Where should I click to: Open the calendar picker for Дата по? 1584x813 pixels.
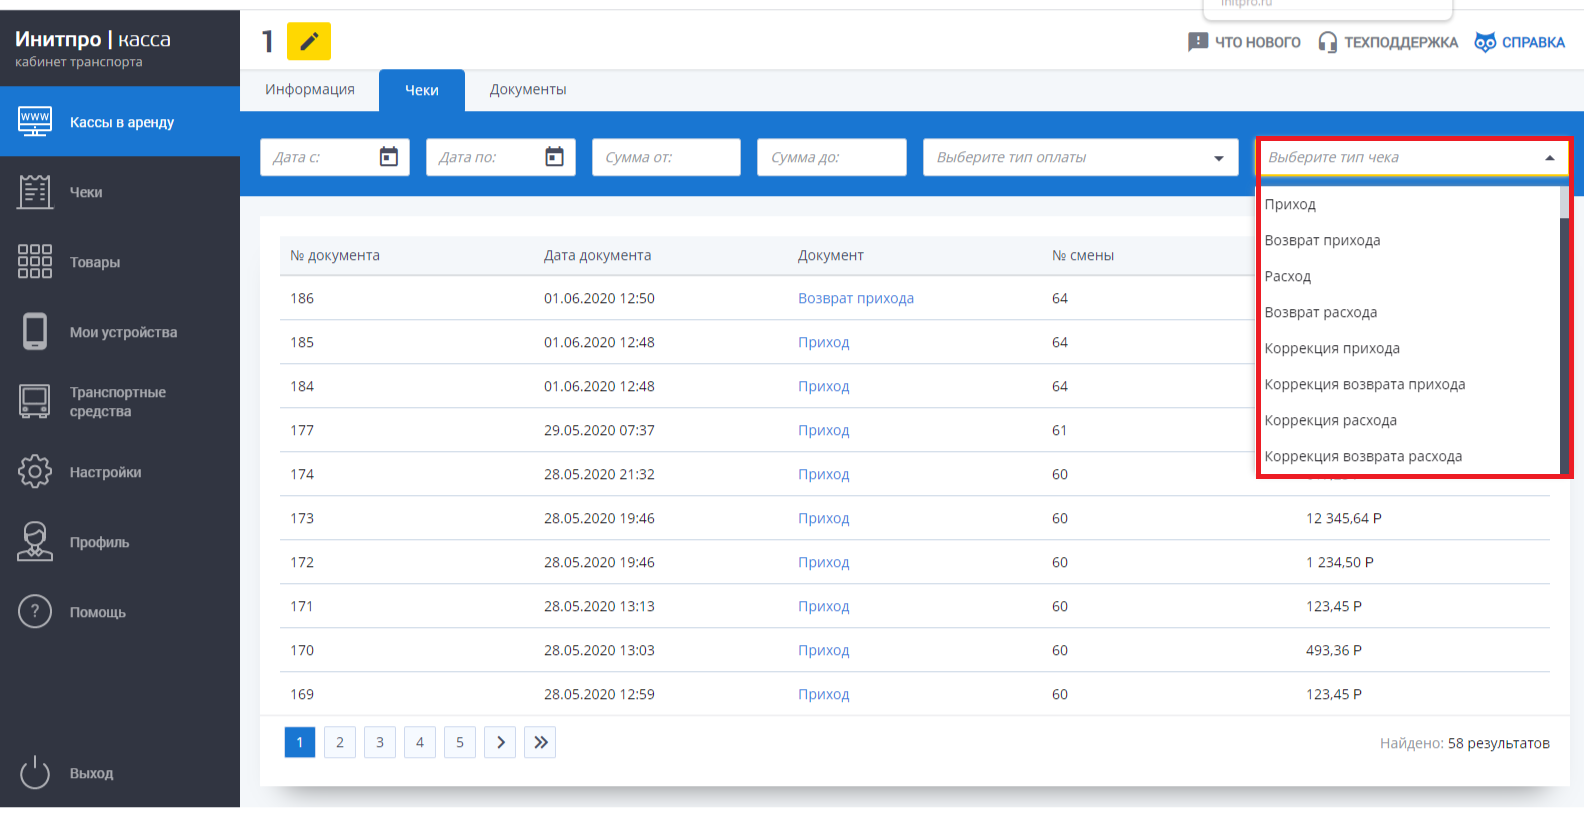coord(555,157)
